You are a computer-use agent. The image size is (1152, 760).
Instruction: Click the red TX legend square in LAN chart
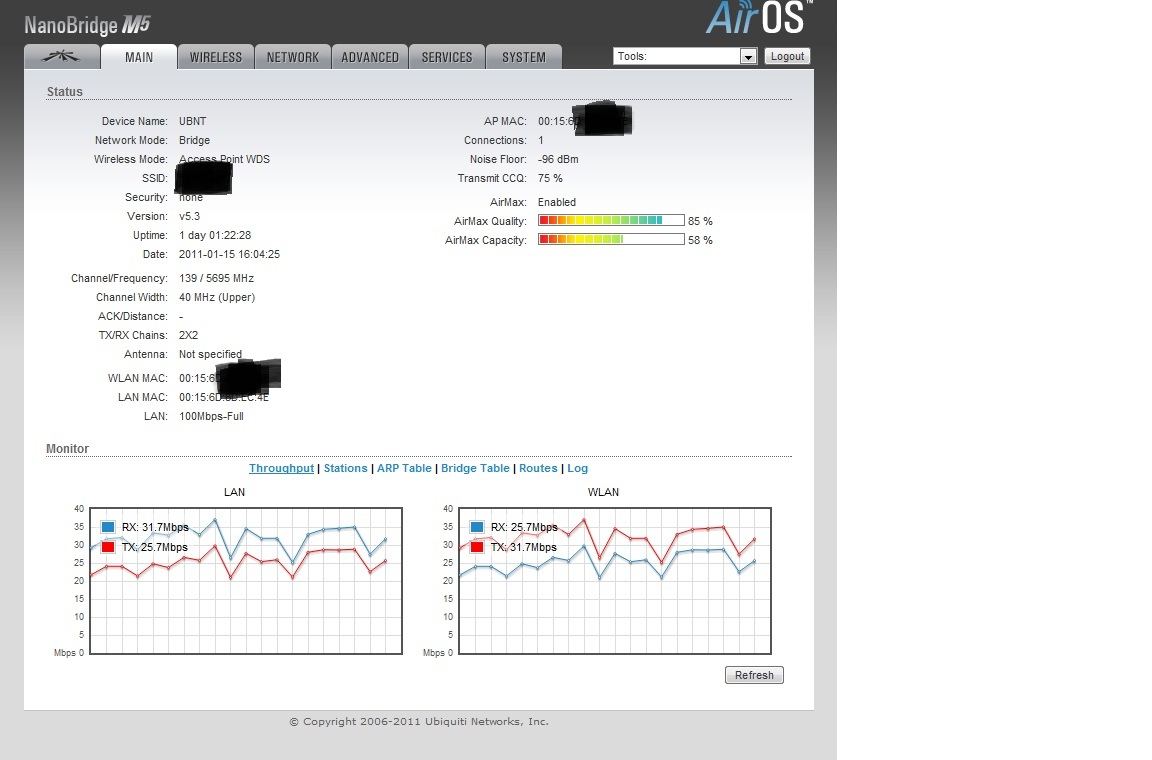point(108,547)
